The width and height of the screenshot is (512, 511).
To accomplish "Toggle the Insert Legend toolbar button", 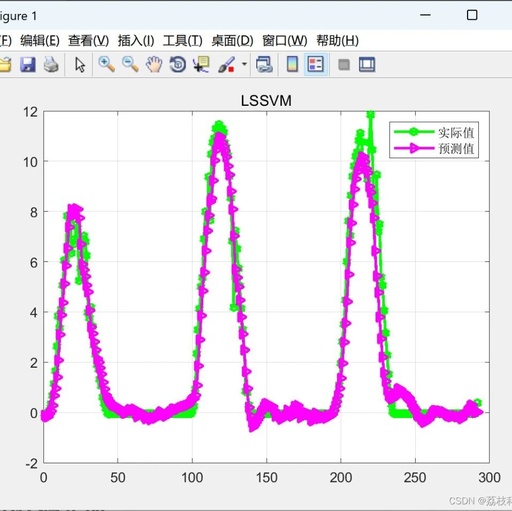I will point(316,64).
